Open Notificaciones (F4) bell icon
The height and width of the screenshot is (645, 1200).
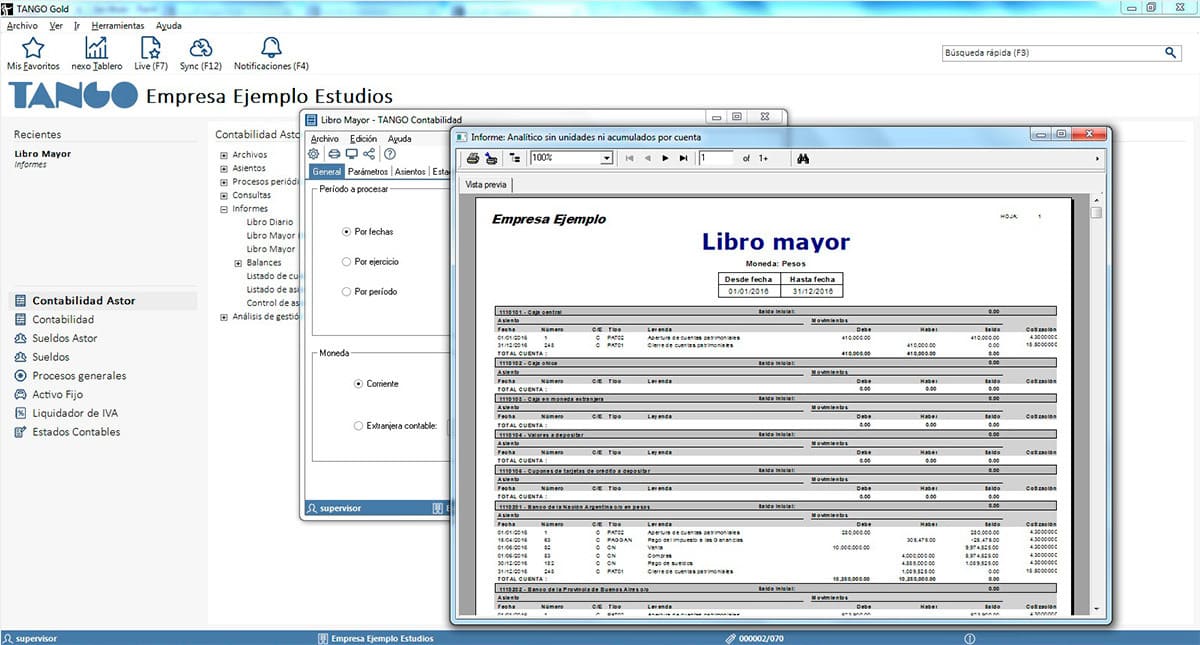pyautogui.click(x=271, y=48)
